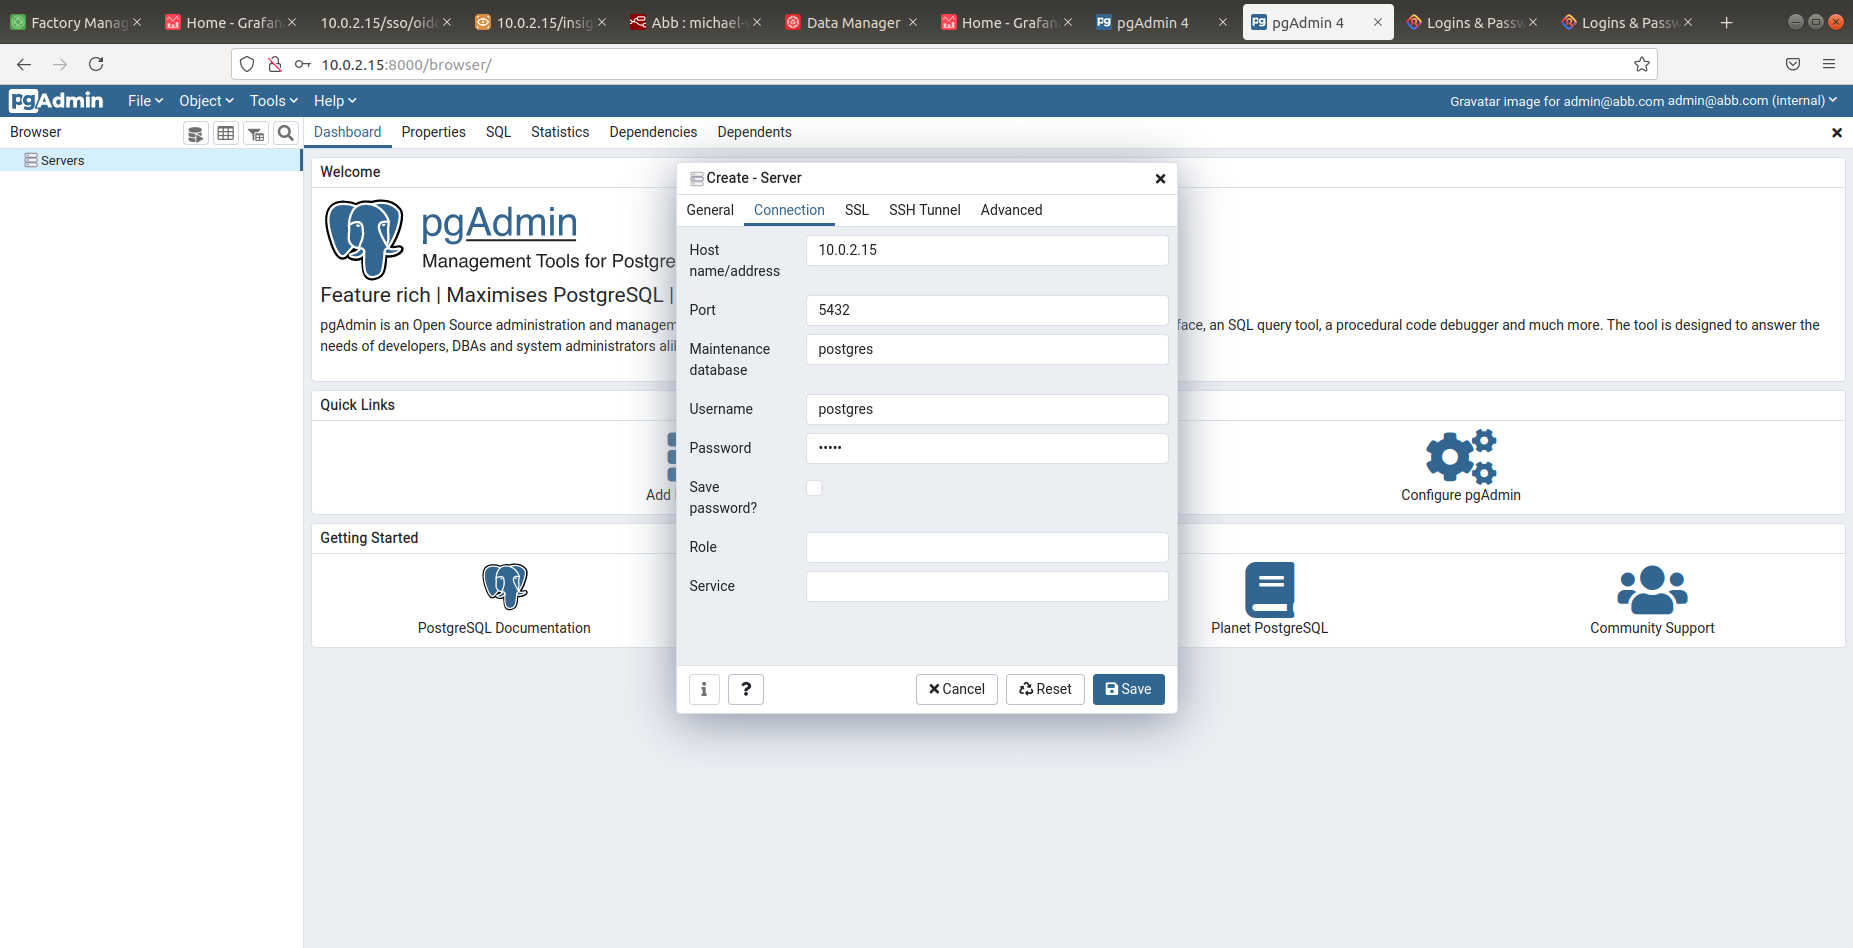Toggle the Save password checkbox
The height and width of the screenshot is (948, 1853).
(814, 488)
